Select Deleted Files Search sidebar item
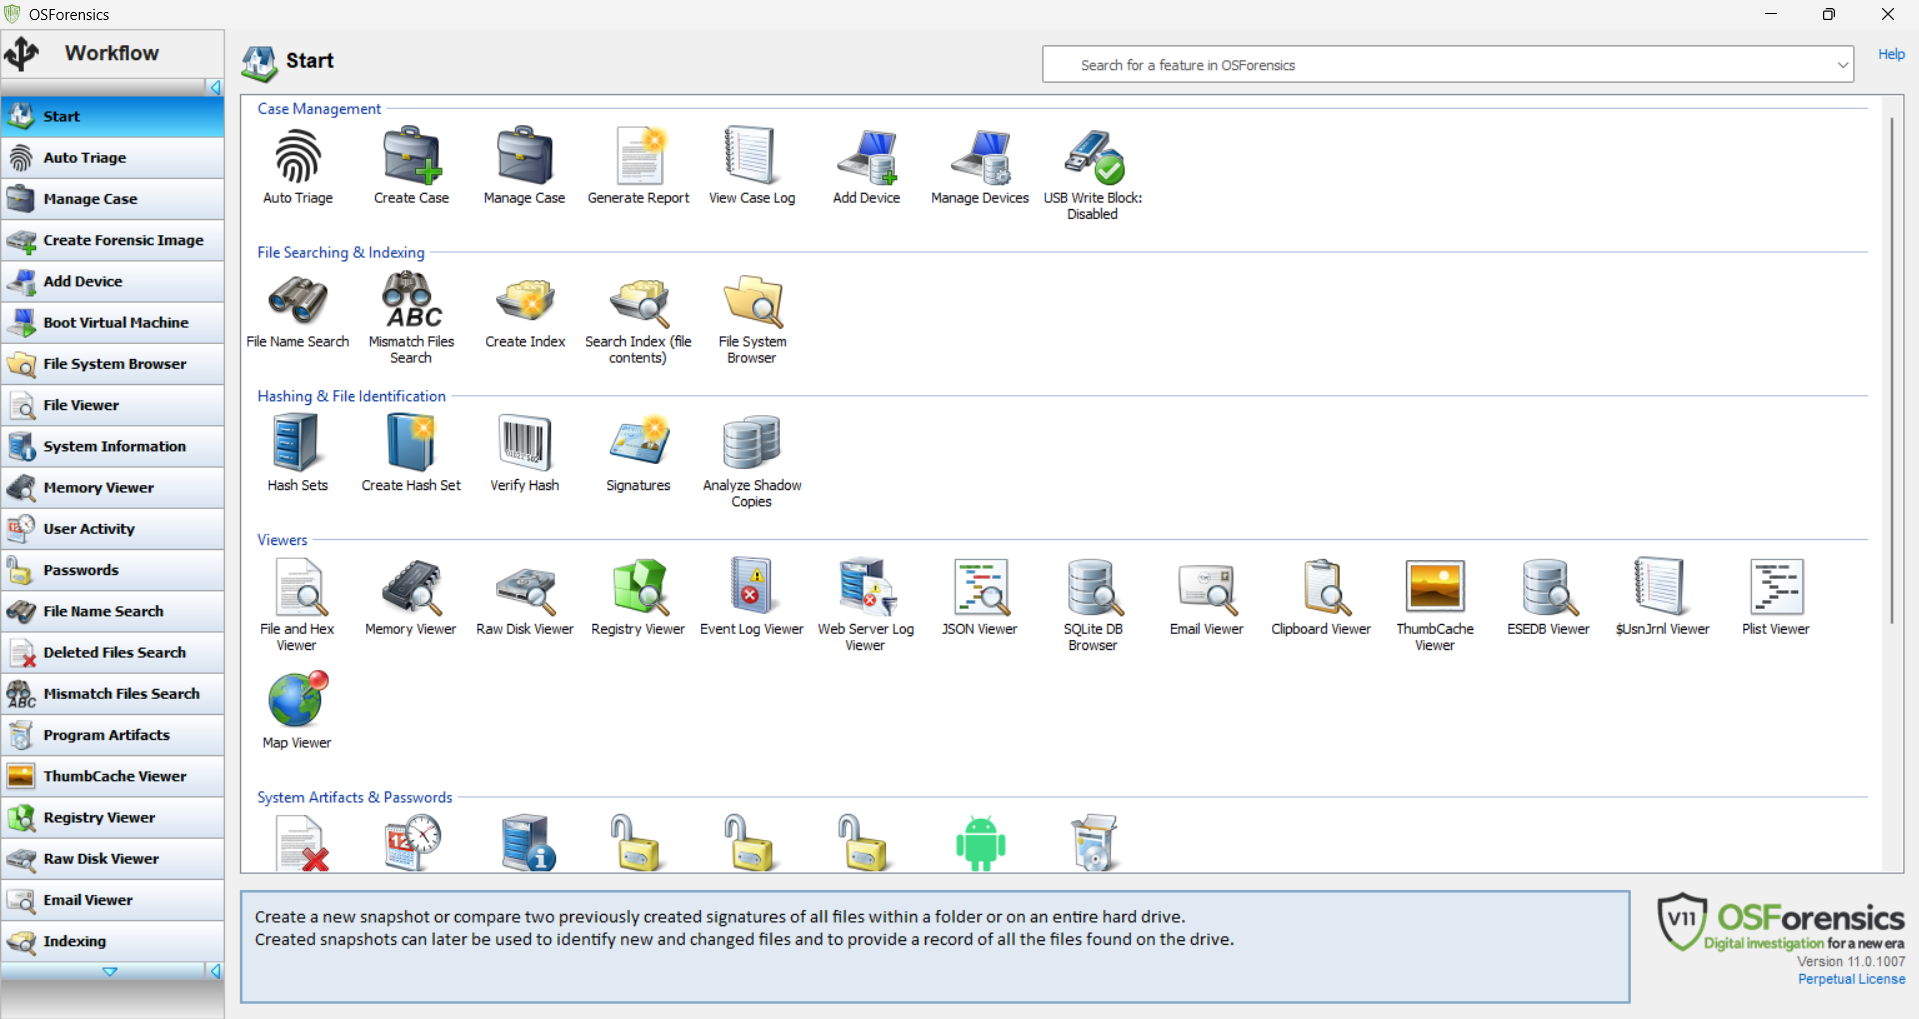 112,652
